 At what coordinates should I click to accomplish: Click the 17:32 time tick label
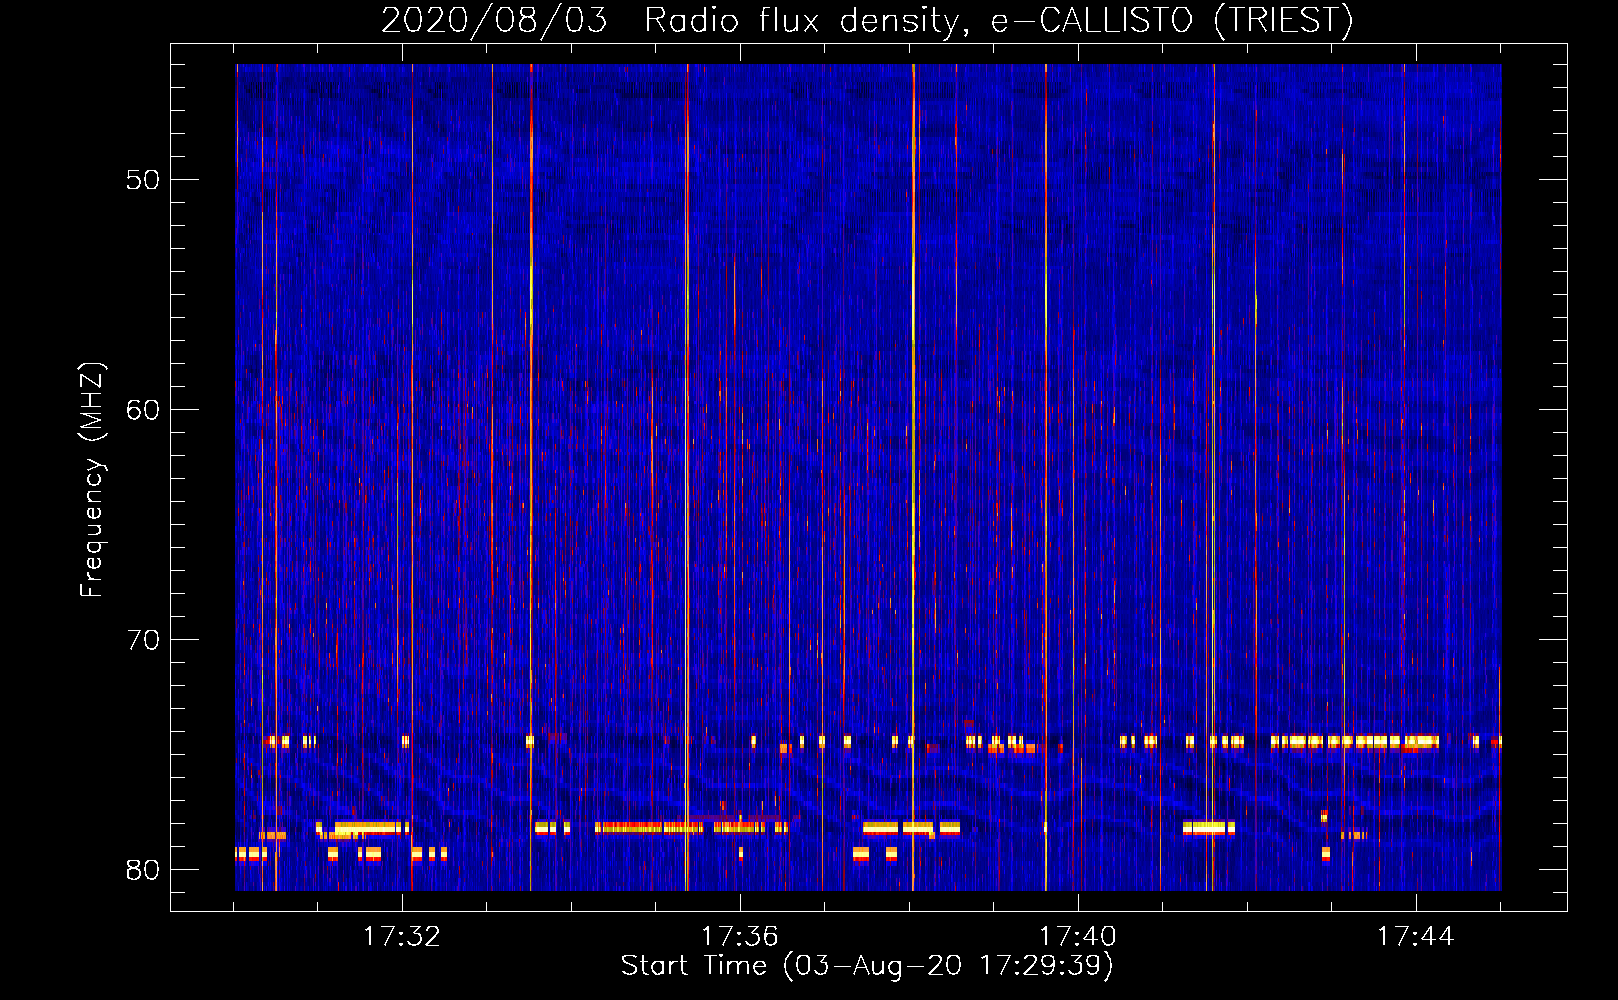click(x=401, y=937)
